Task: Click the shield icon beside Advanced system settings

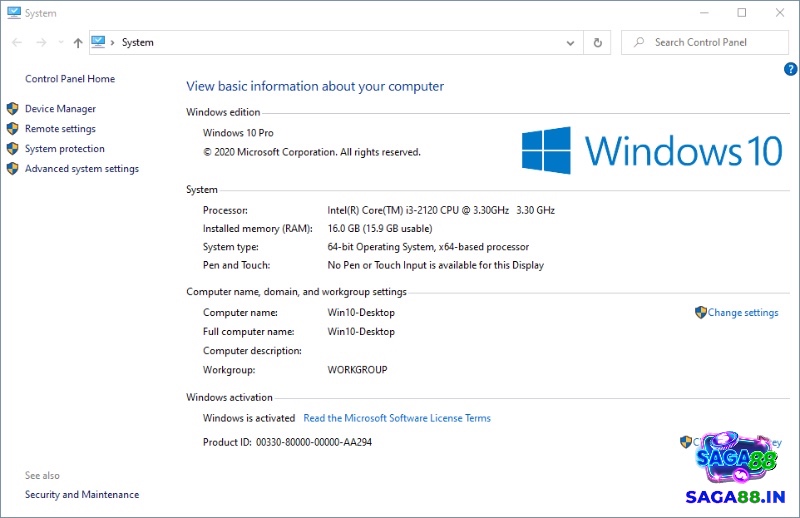Action: 13,169
